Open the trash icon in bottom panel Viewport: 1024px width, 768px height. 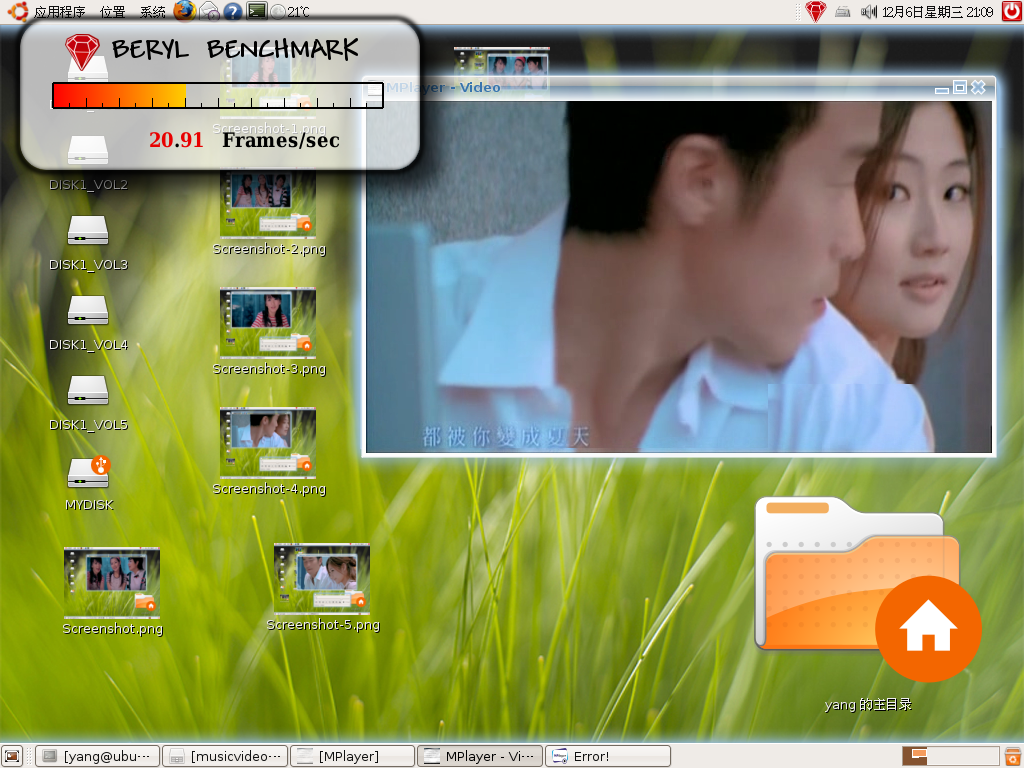point(1012,756)
